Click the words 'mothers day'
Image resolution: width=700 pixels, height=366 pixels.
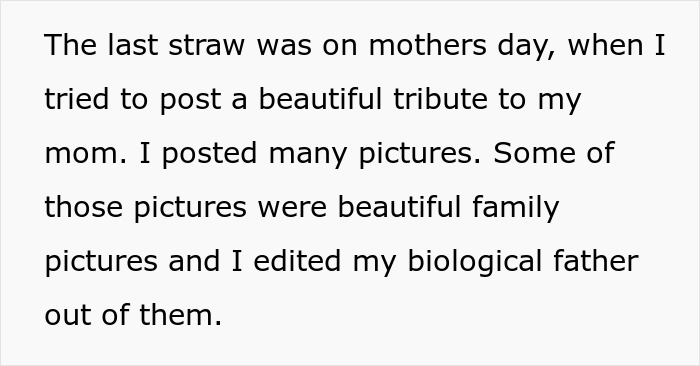pos(462,47)
